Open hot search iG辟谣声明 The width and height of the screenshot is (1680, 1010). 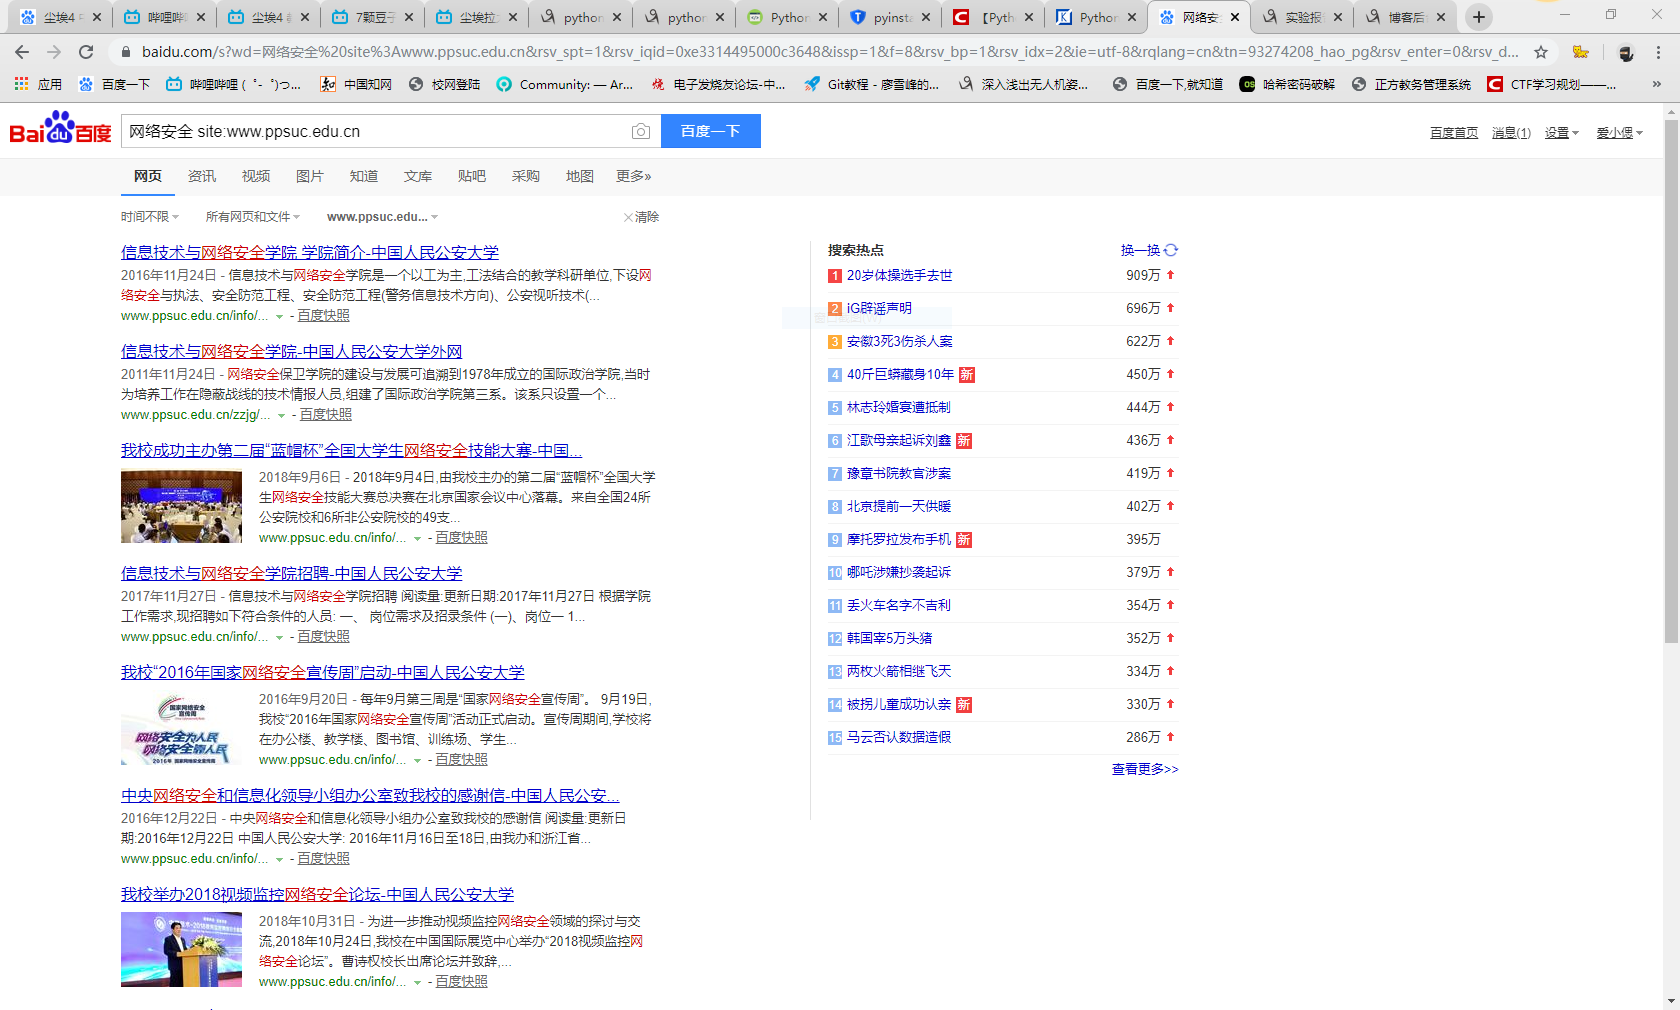pyautogui.click(x=879, y=308)
